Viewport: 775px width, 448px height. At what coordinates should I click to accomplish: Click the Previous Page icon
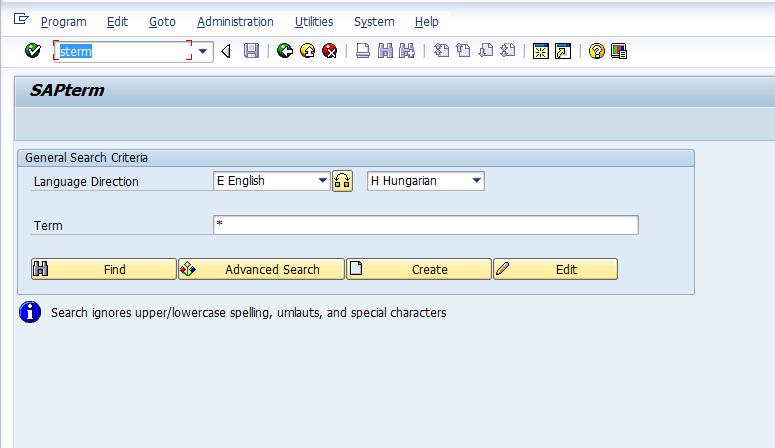[x=463, y=51]
